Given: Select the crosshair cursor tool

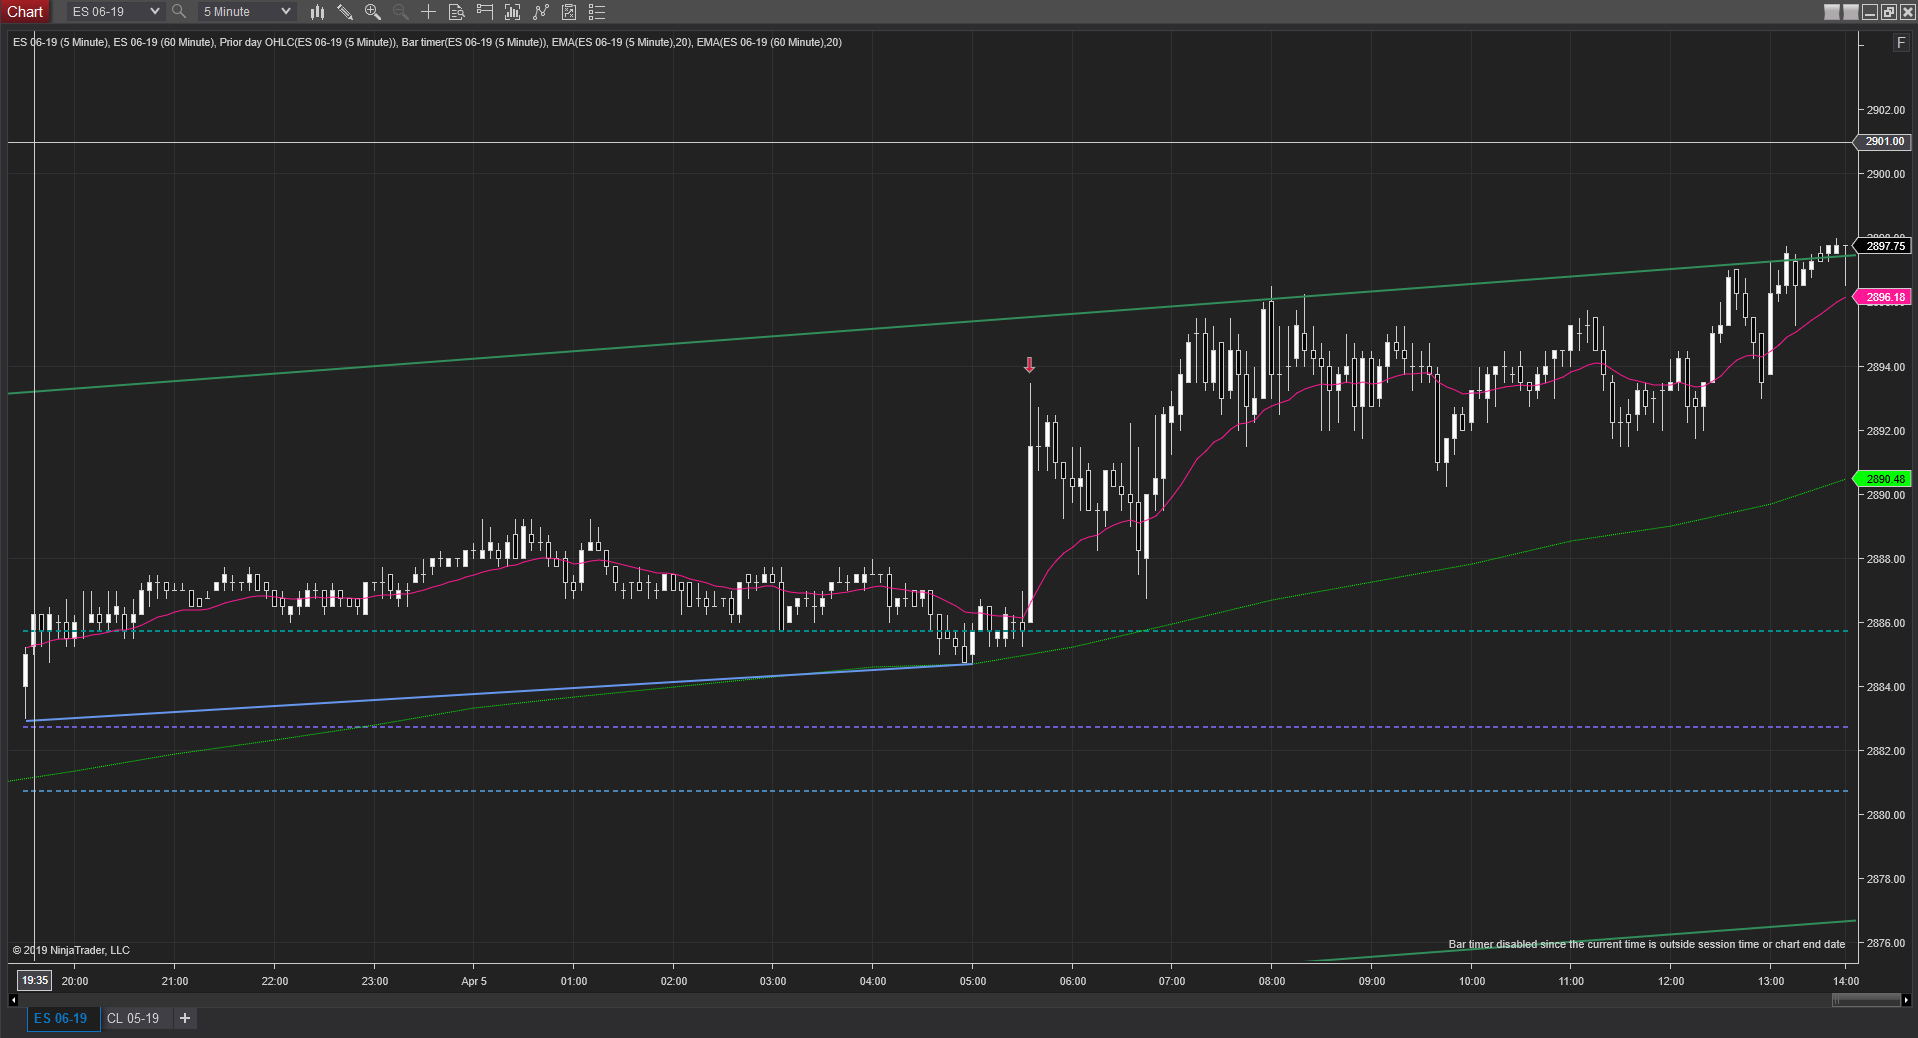Looking at the screenshot, I should (x=429, y=12).
